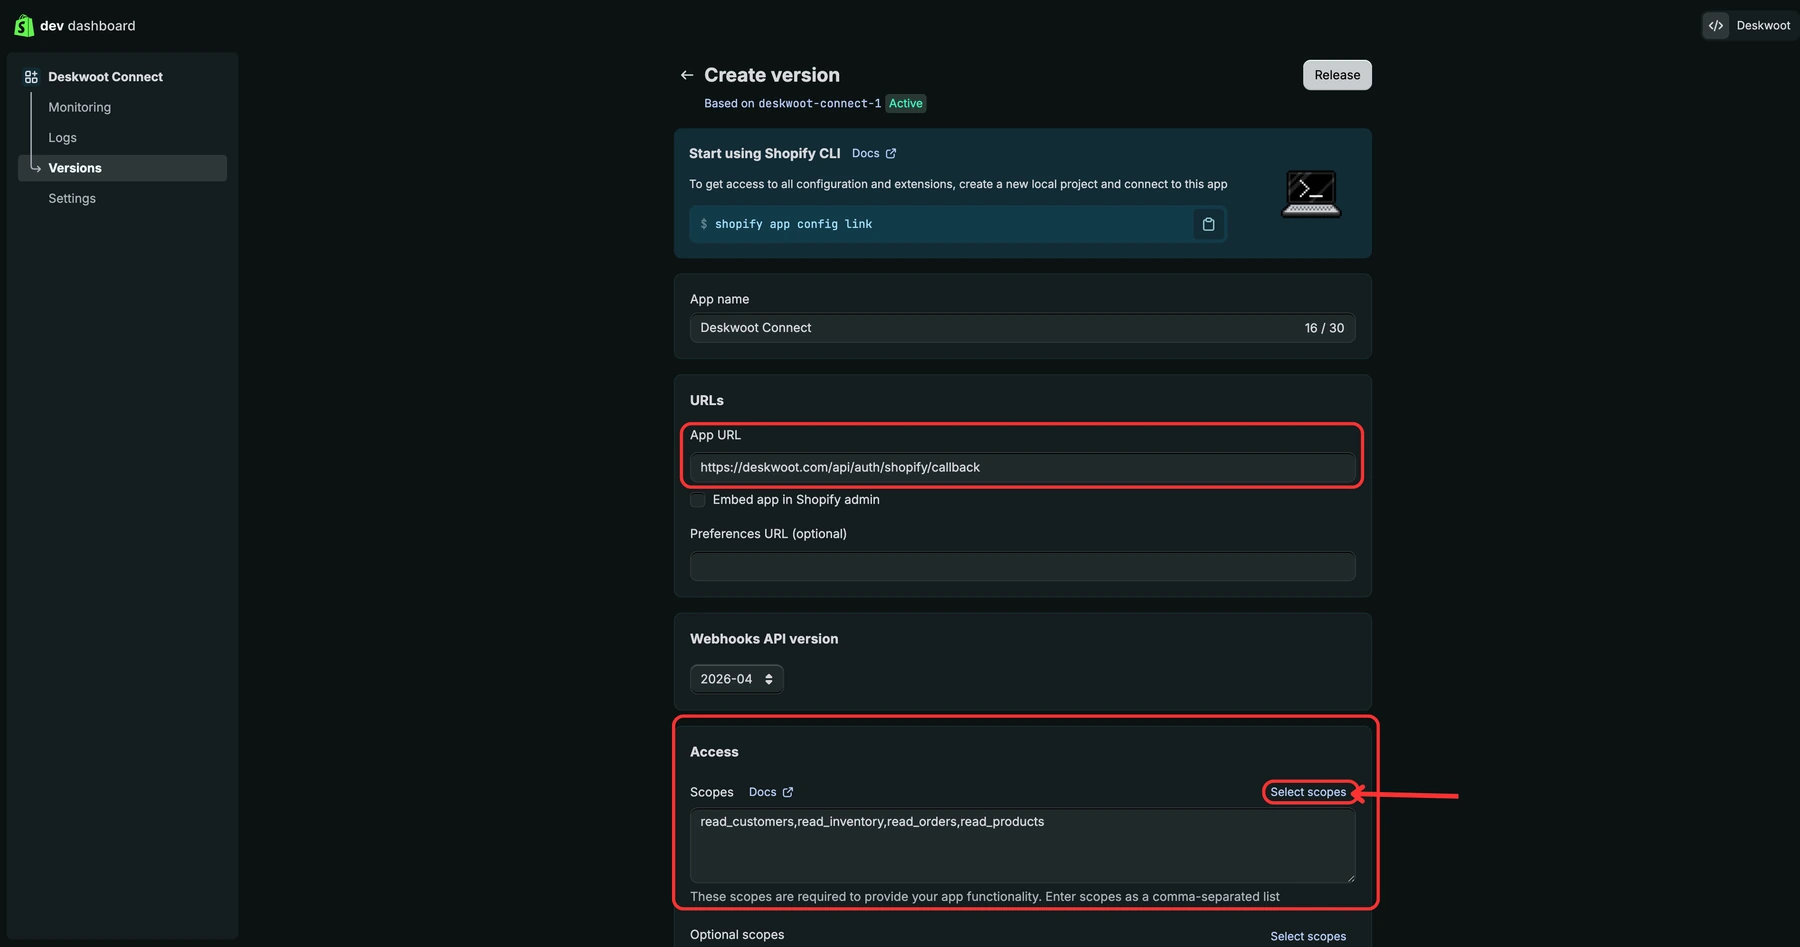
Task: Open Logs in the sidebar
Action: click(63, 138)
